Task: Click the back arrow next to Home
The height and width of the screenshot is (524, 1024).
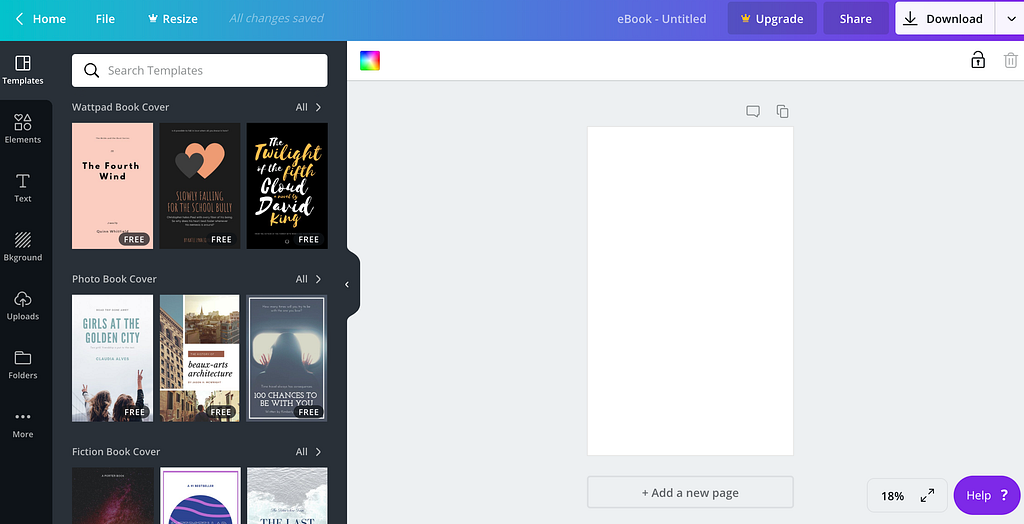Action: (x=20, y=19)
